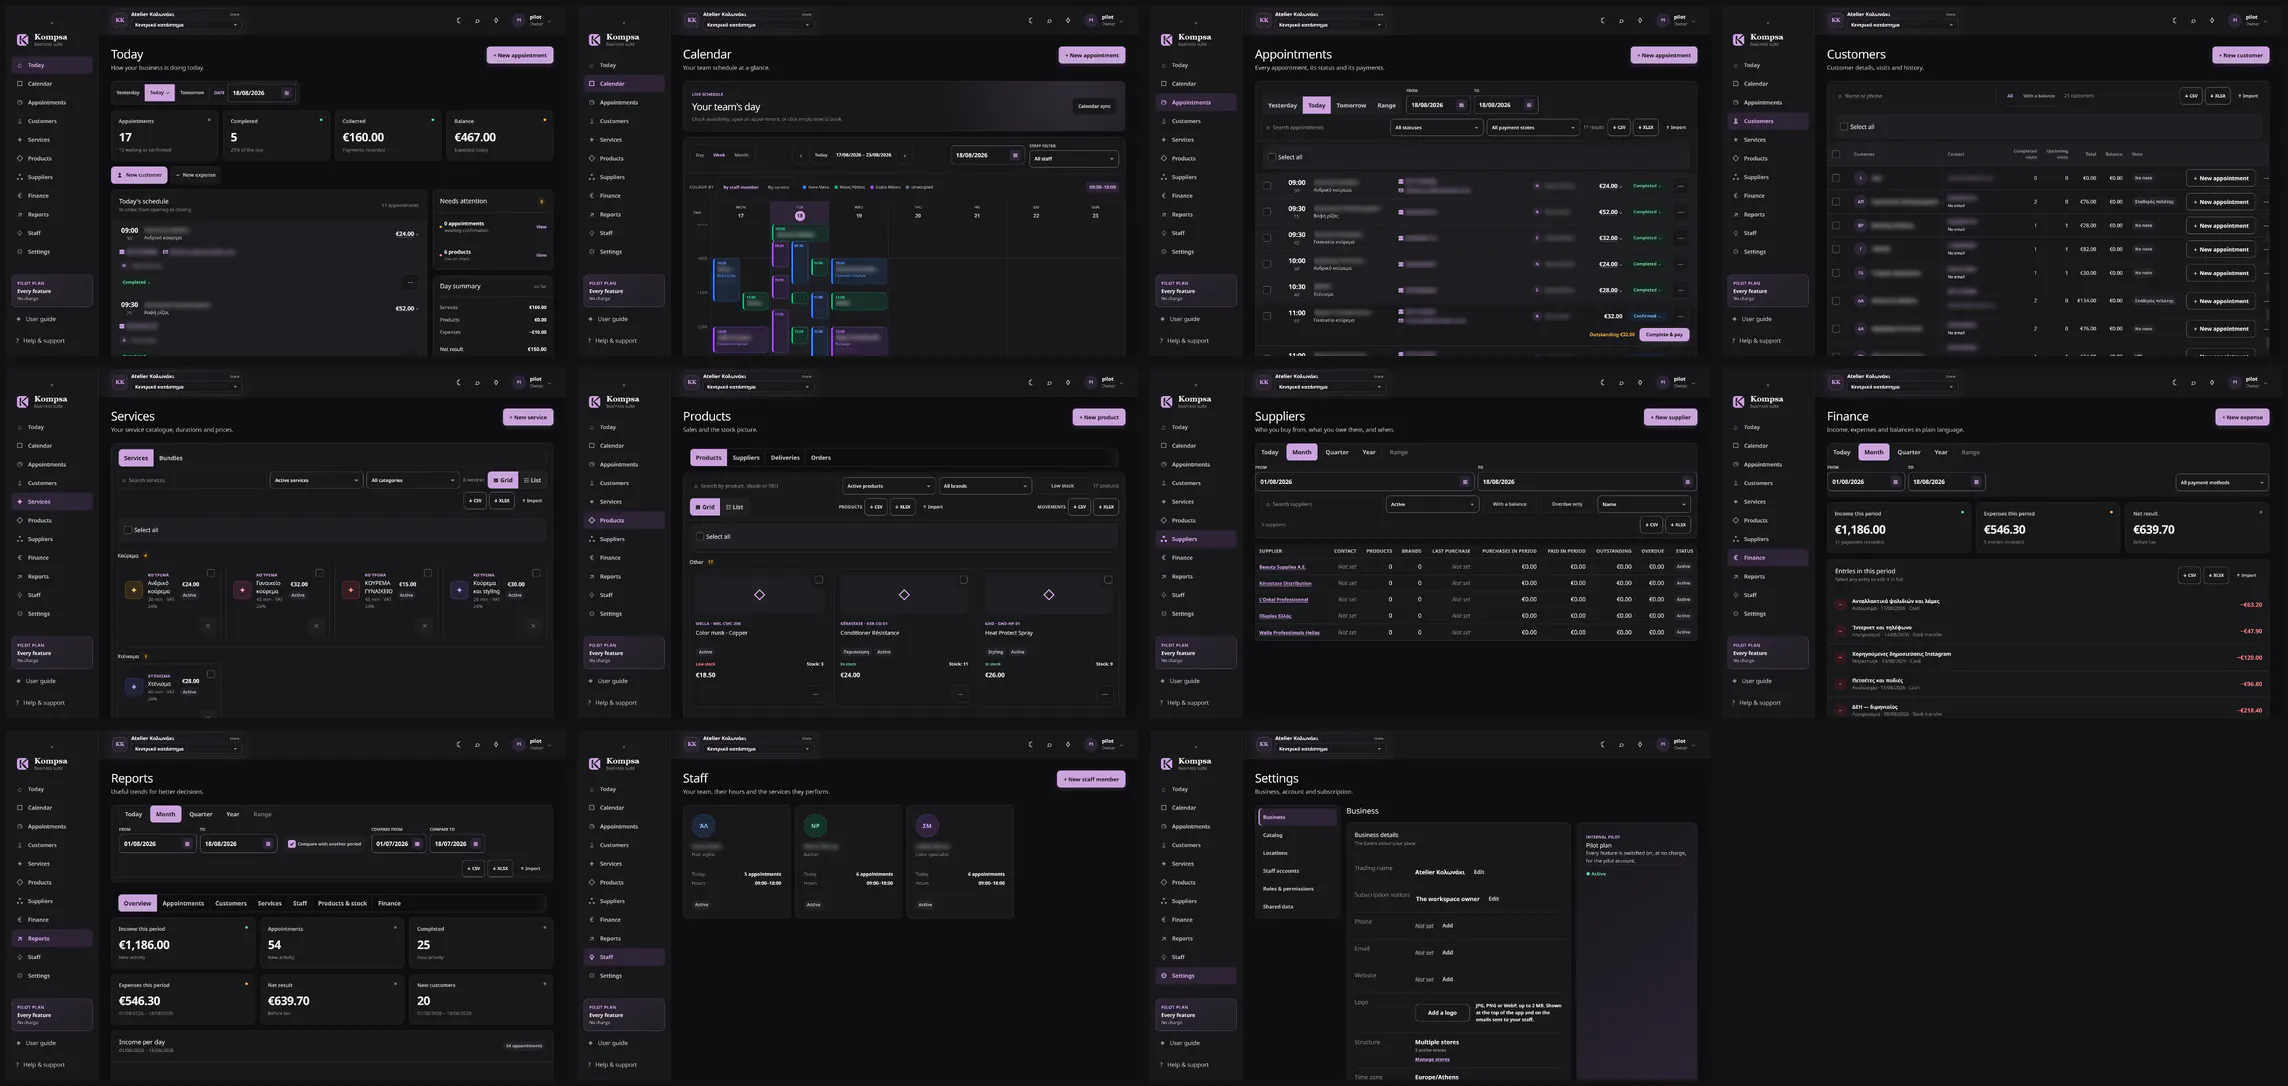This screenshot has height=1086, width=2288.
Task: Switch to Month view on the Calendar screen
Action: tap(741, 155)
